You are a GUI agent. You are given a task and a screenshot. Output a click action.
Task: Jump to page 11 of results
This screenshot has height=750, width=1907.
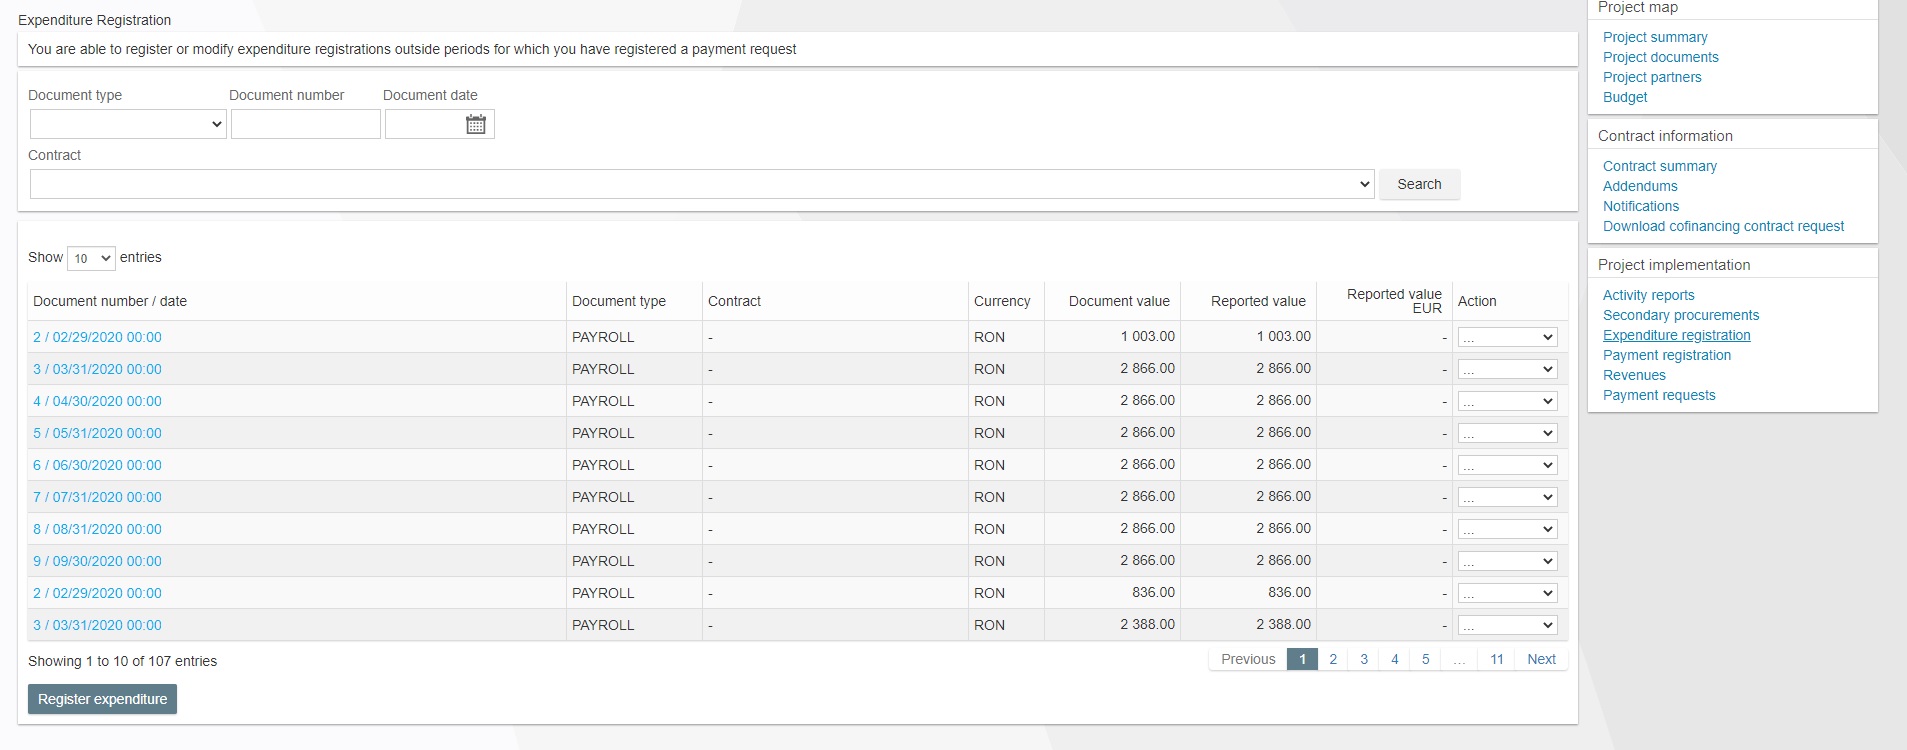click(1496, 659)
